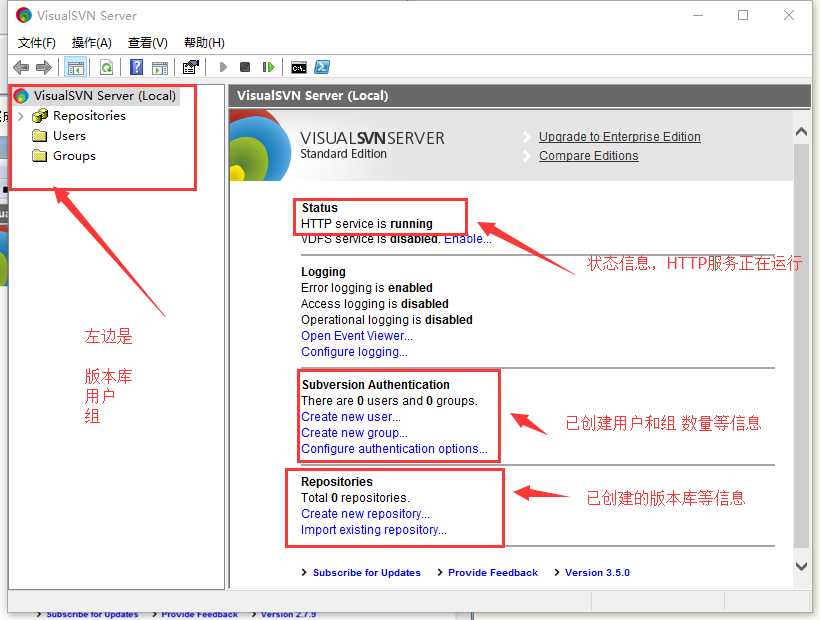Viewport: 820px width, 620px height.
Task: Select the Groups folder icon in the tree
Action: pyautogui.click(x=39, y=156)
